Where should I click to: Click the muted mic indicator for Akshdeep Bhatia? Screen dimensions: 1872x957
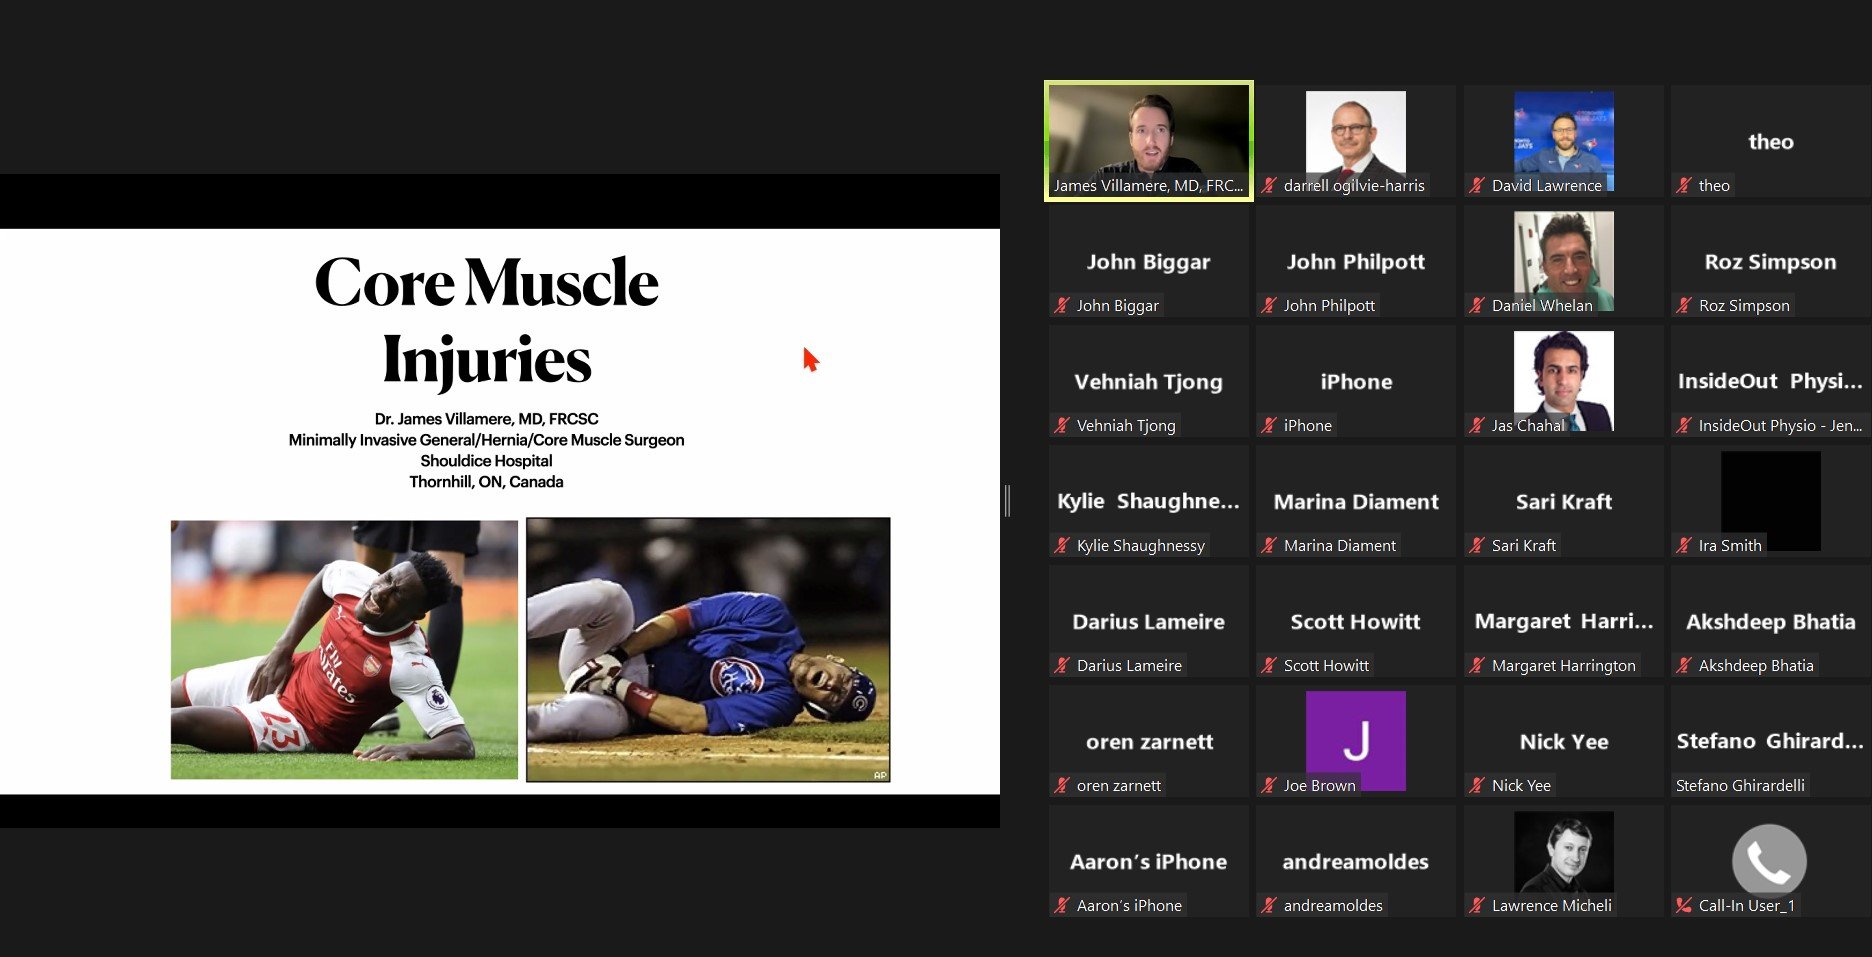(x=1684, y=665)
